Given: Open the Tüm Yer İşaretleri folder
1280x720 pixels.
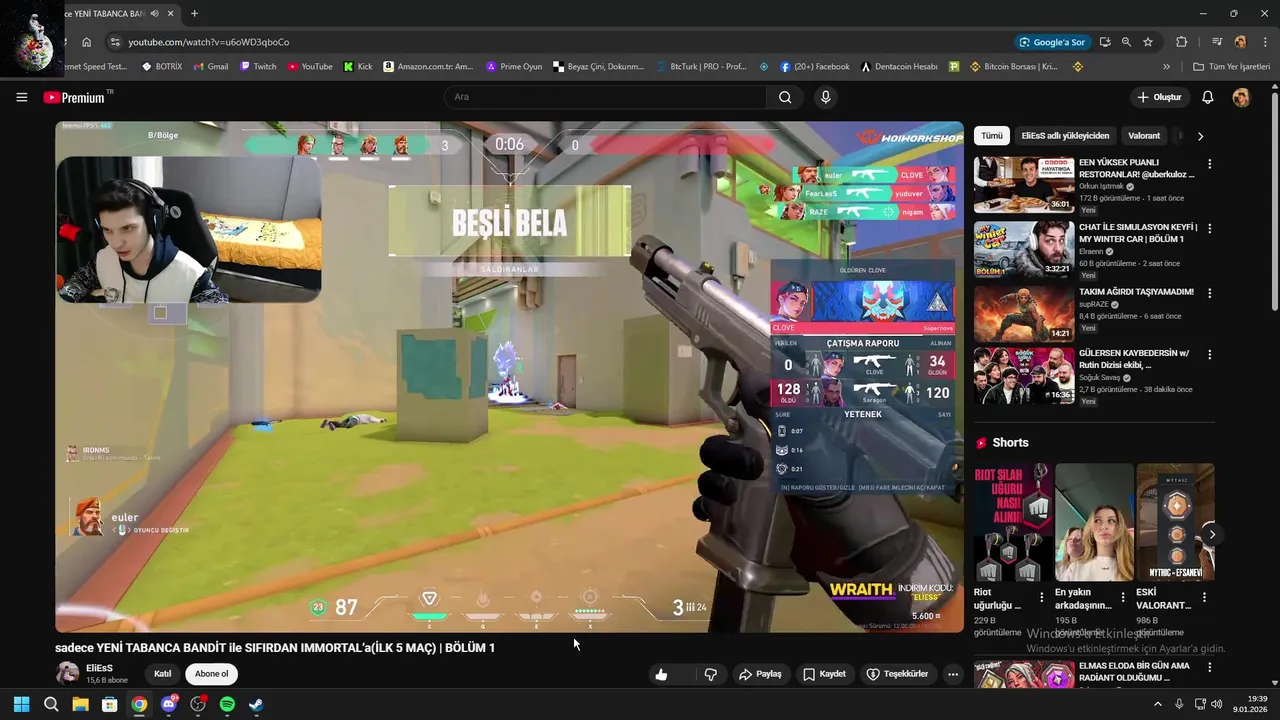Looking at the screenshot, I should tap(1232, 67).
